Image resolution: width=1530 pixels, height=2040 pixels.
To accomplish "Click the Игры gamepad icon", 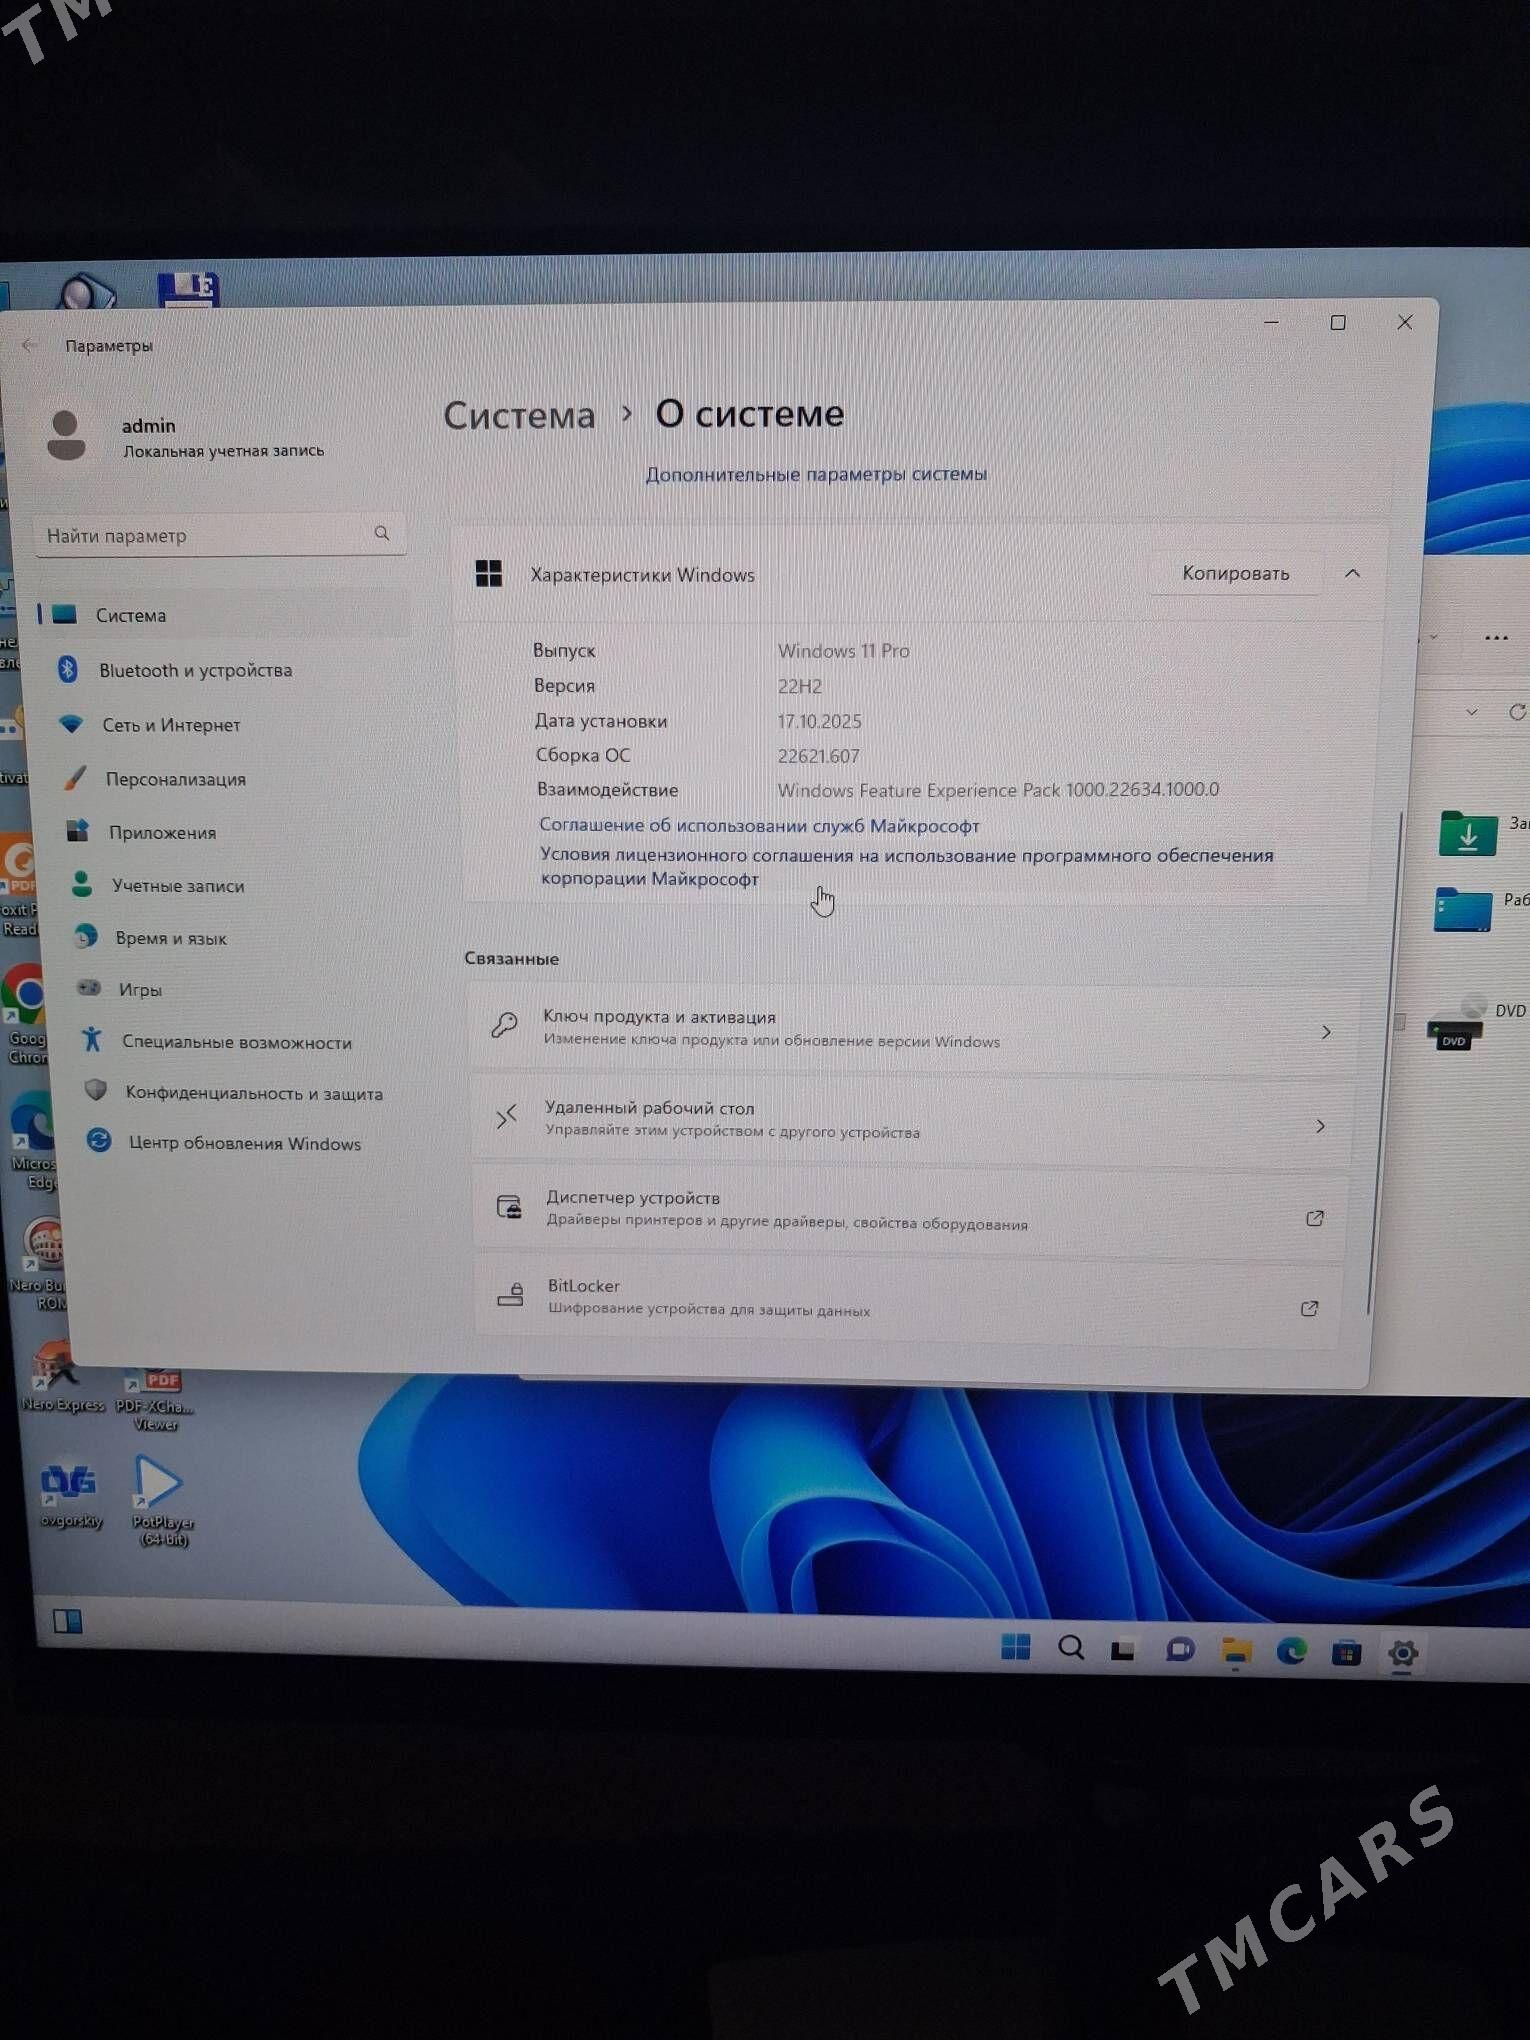I will (x=89, y=987).
